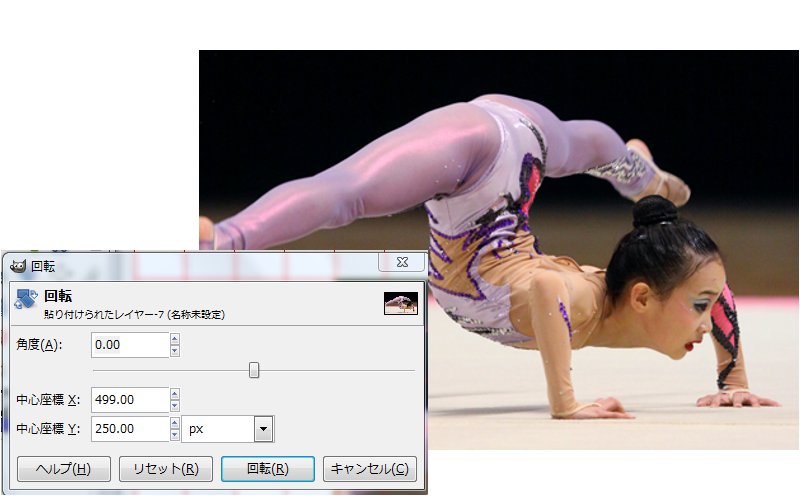Decrease center Y with down stepper arrow

(x=175, y=435)
